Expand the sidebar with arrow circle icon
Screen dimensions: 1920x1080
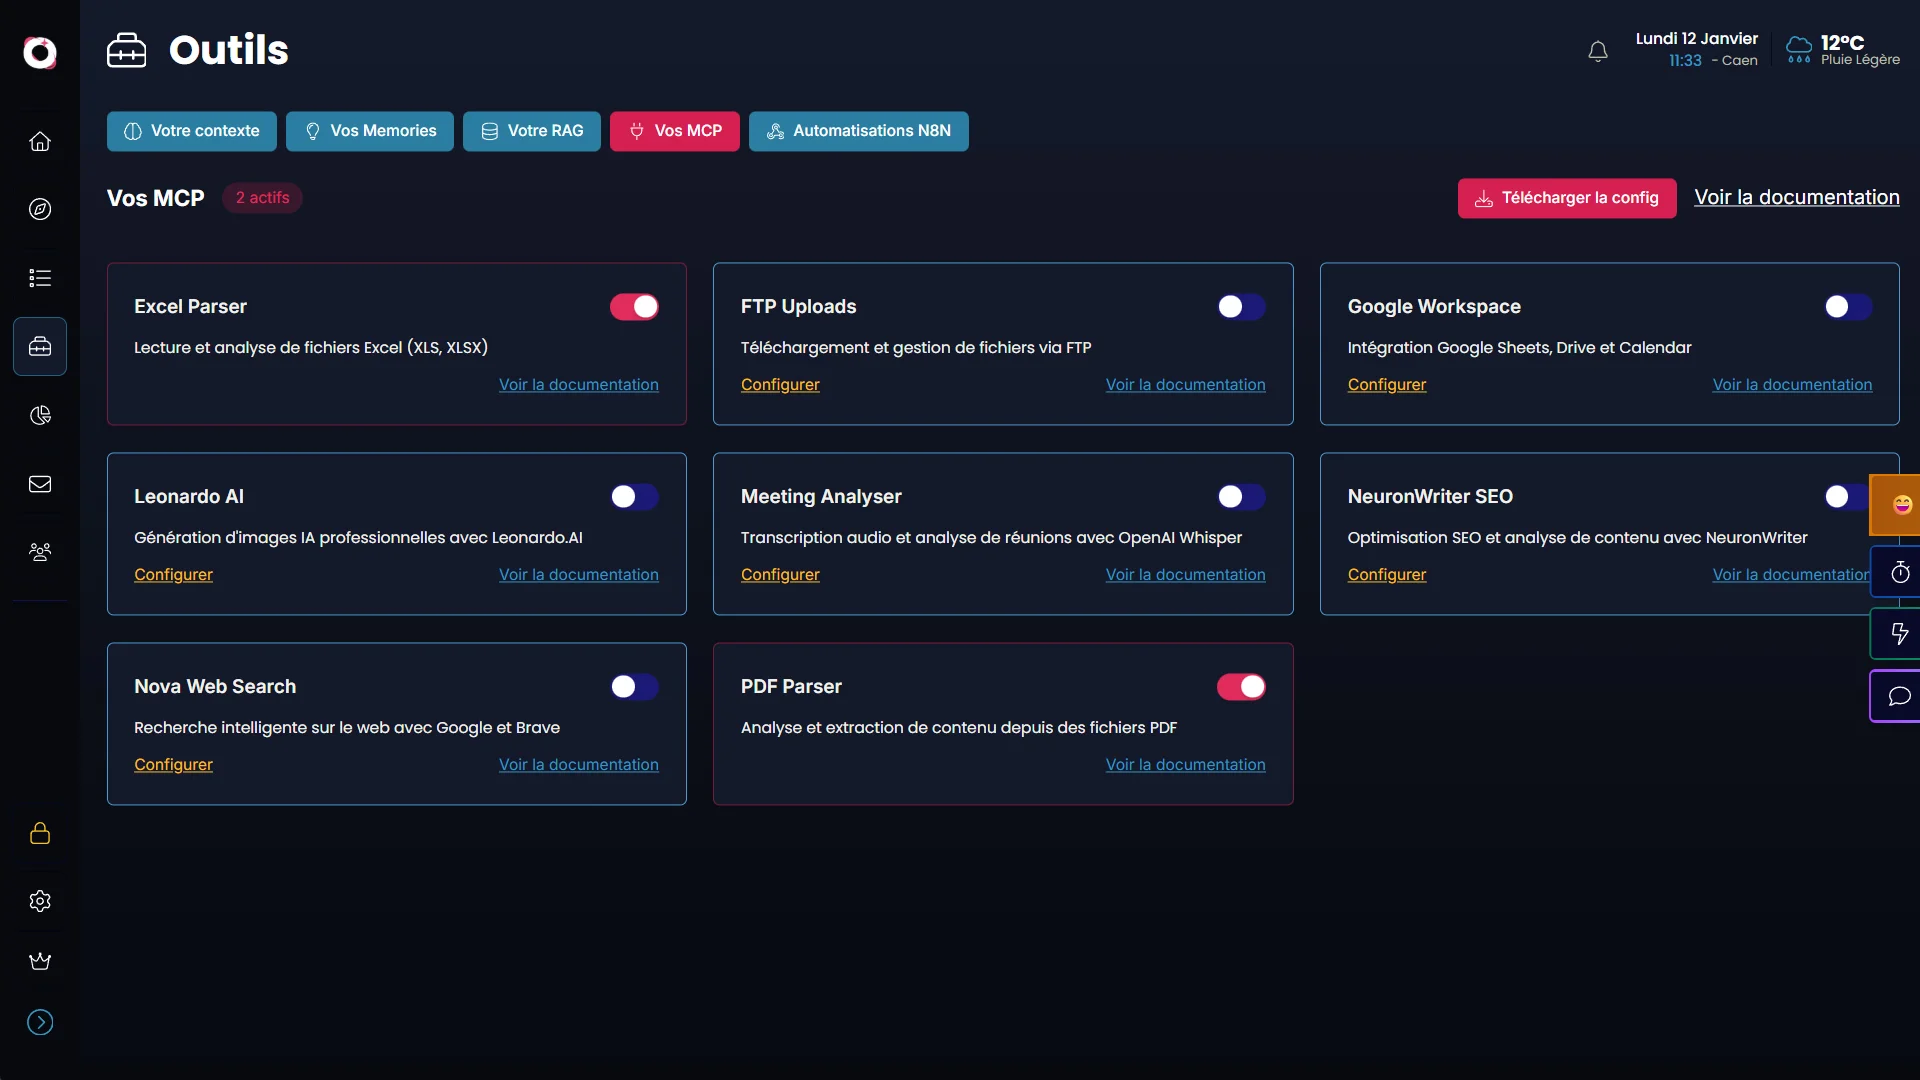coord(40,1022)
